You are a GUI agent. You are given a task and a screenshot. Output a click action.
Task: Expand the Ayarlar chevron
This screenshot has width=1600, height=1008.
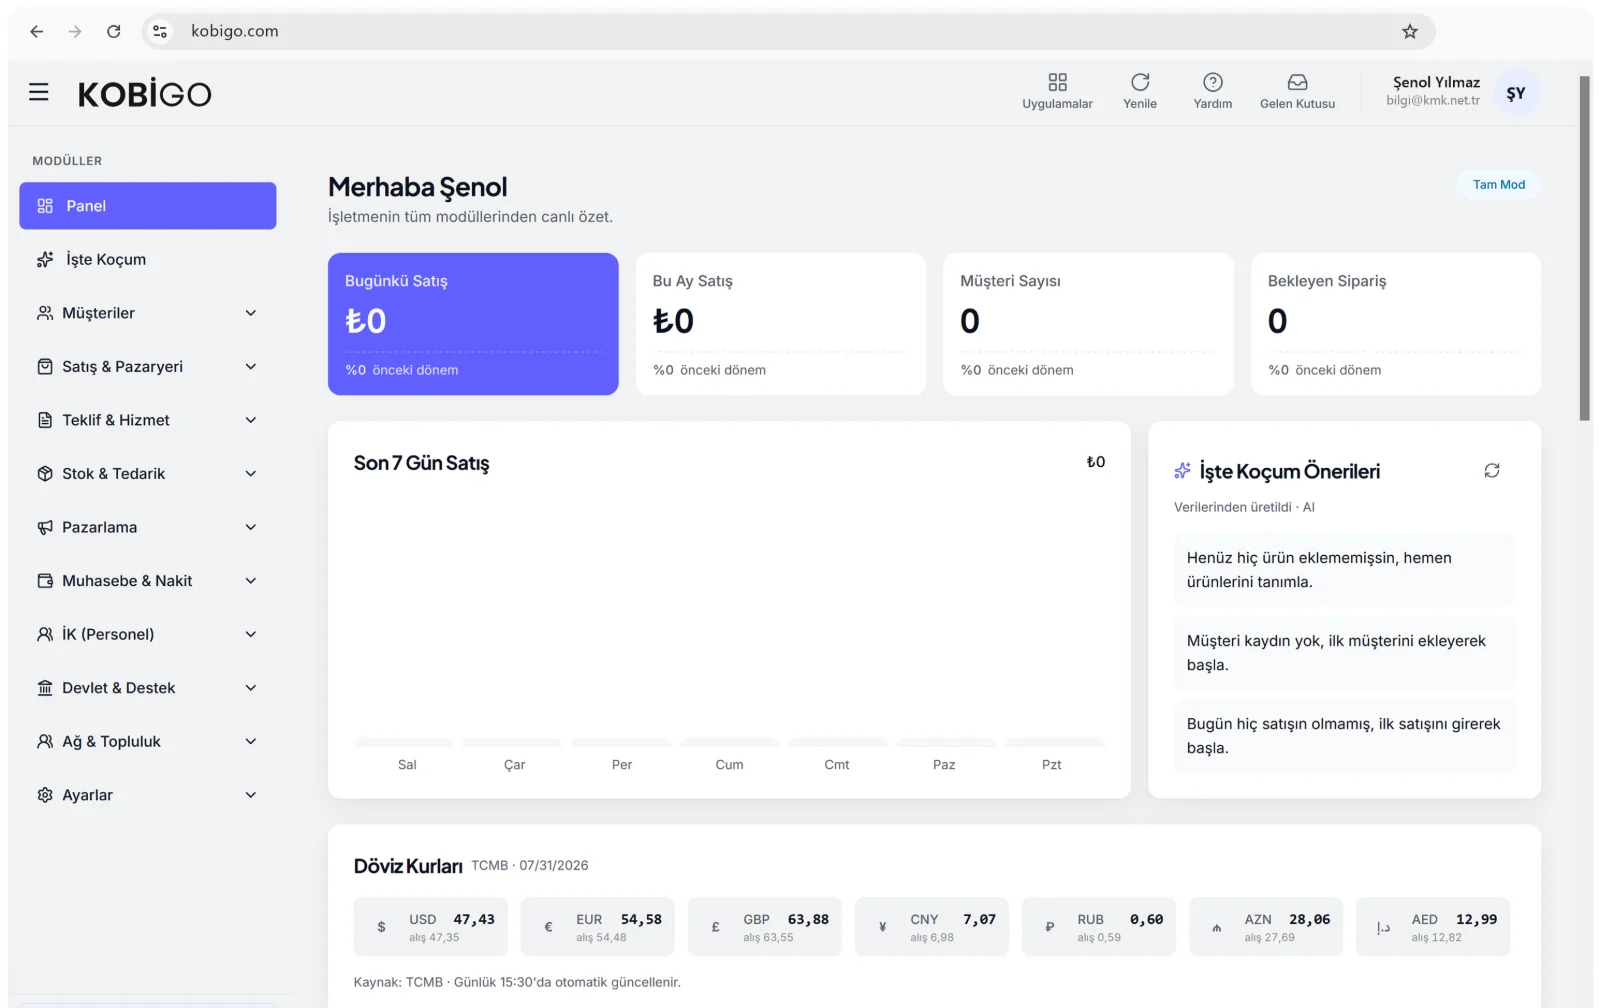point(251,795)
